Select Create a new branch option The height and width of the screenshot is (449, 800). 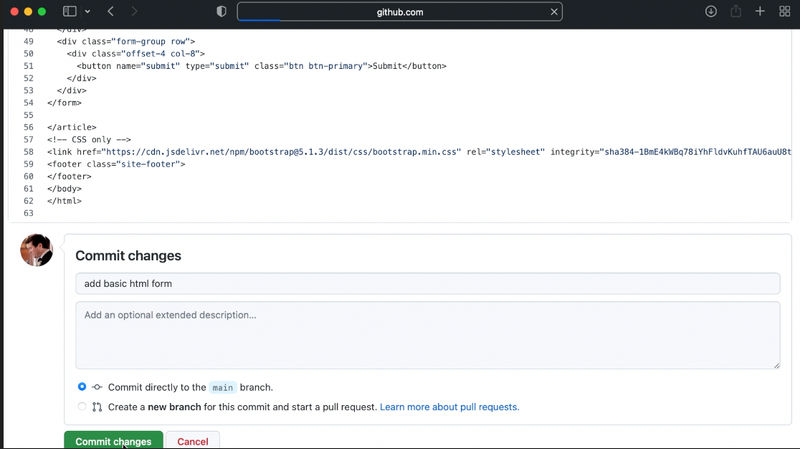coord(82,407)
